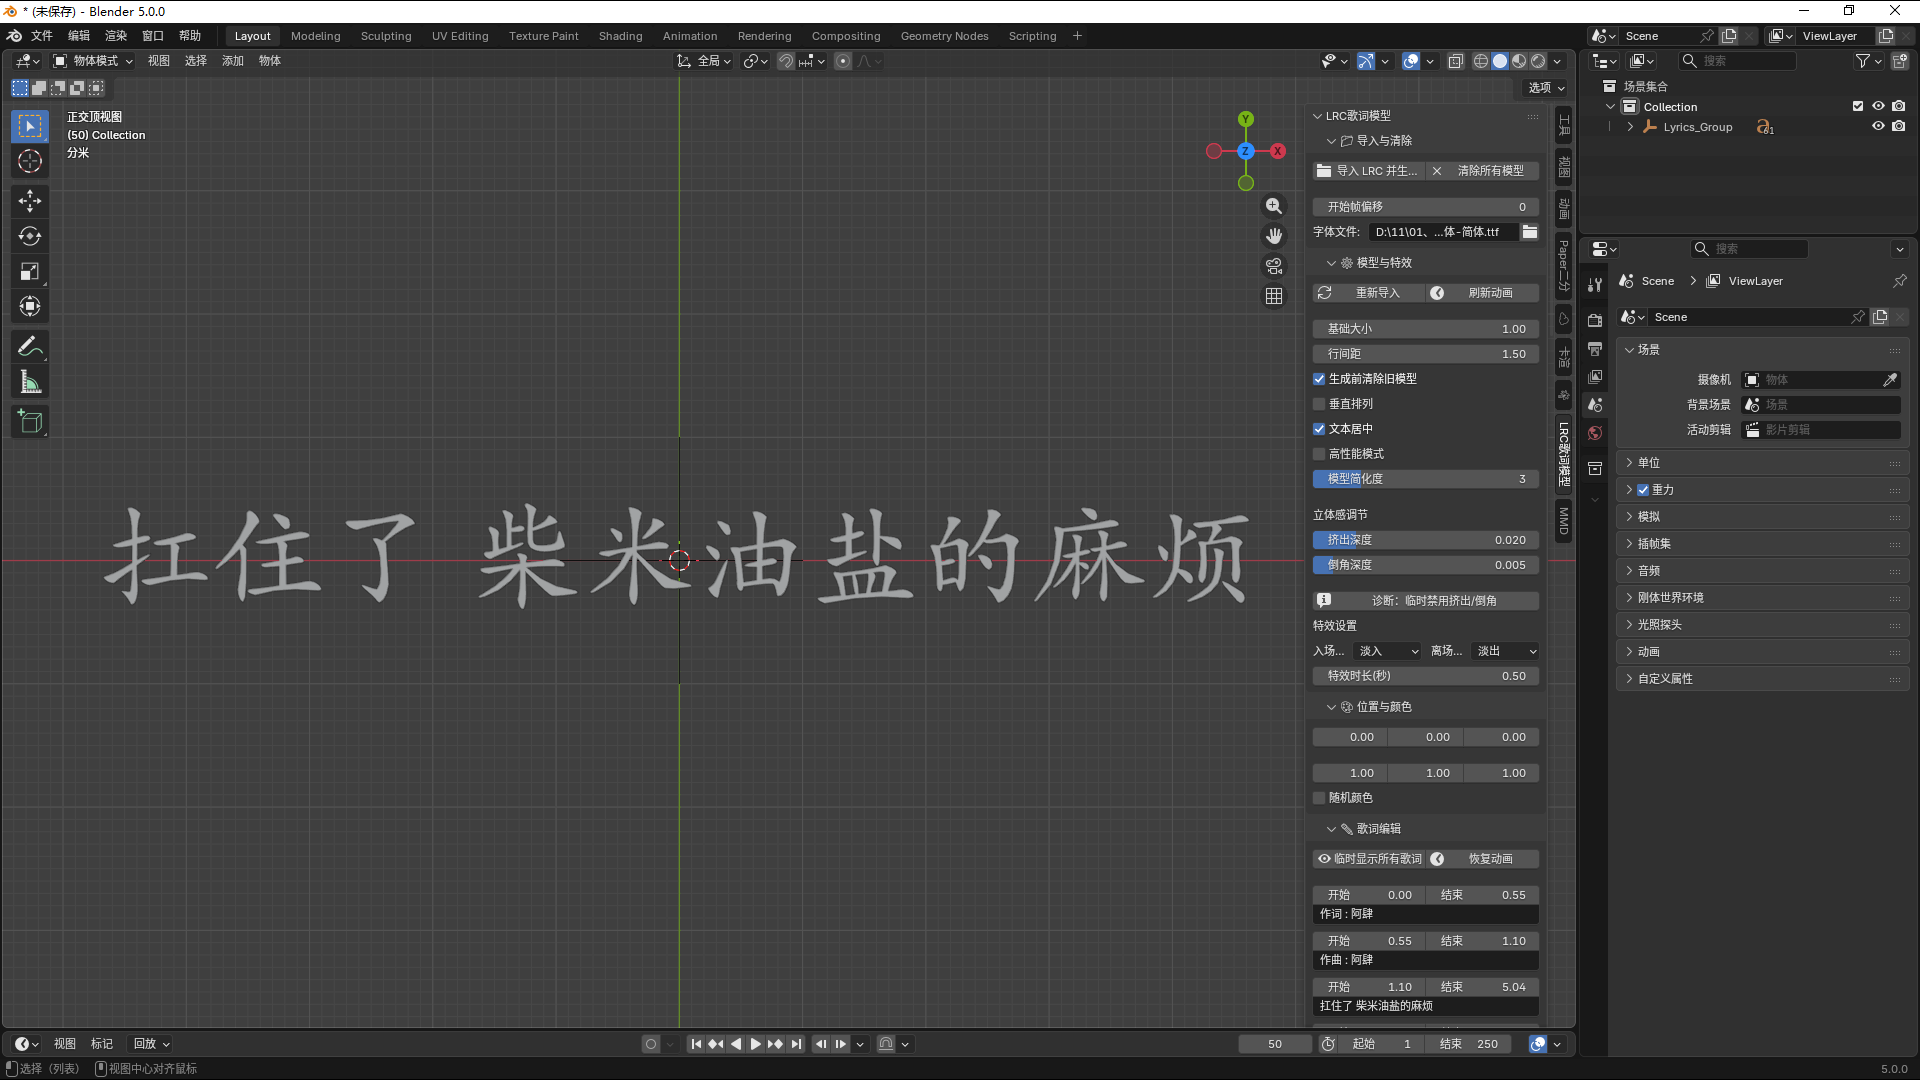Select the Measure tool
1920x1080 pixels.
coord(30,382)
